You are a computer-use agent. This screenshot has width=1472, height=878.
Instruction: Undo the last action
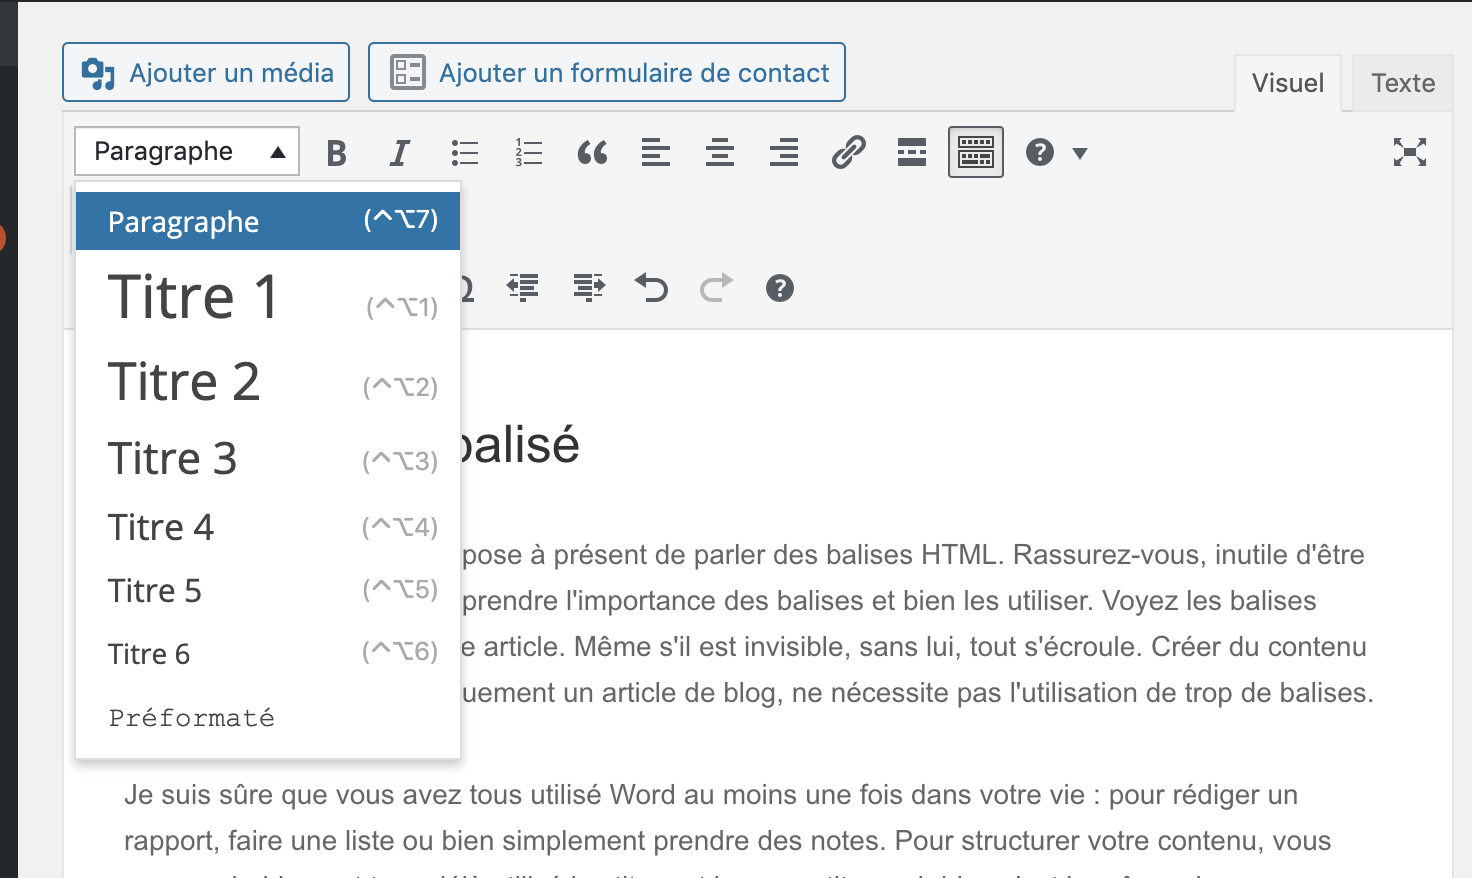(x=652, y=288)
